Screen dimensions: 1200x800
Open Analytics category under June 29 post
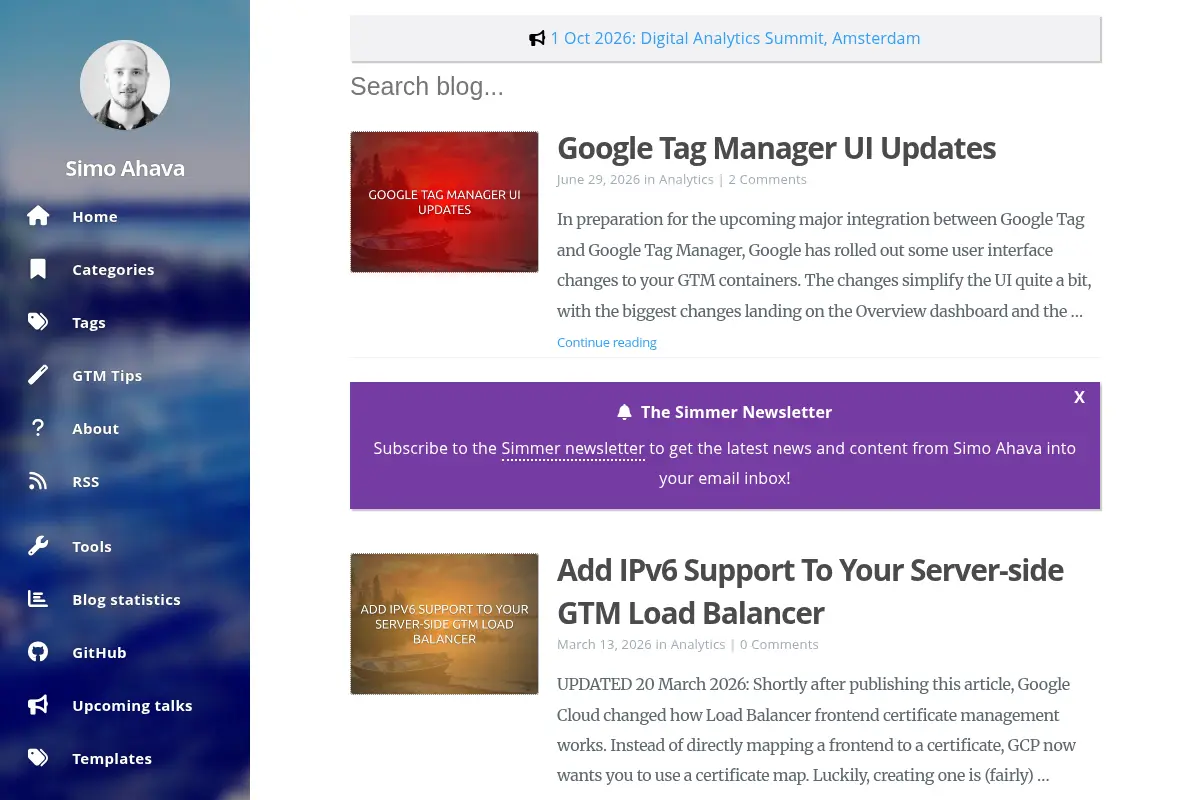[x=686, y=179]
